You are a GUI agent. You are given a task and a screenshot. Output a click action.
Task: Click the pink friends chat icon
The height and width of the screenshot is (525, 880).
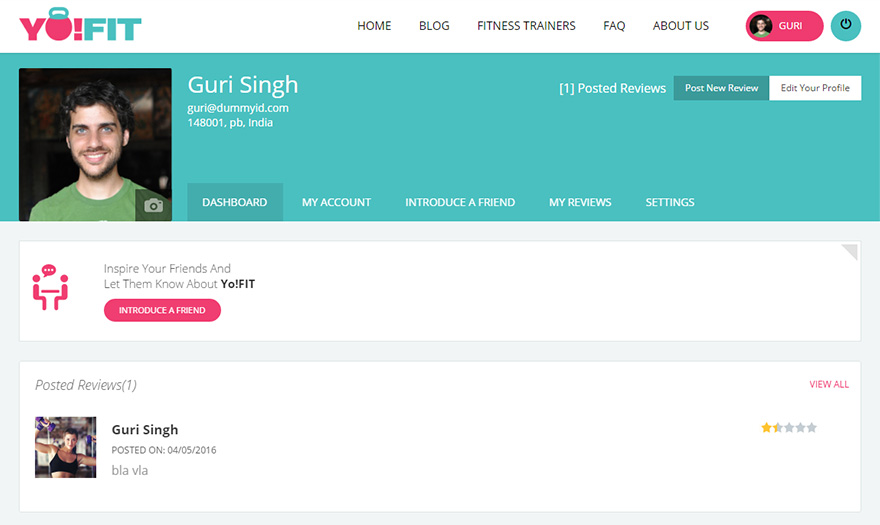click(50, 287)
